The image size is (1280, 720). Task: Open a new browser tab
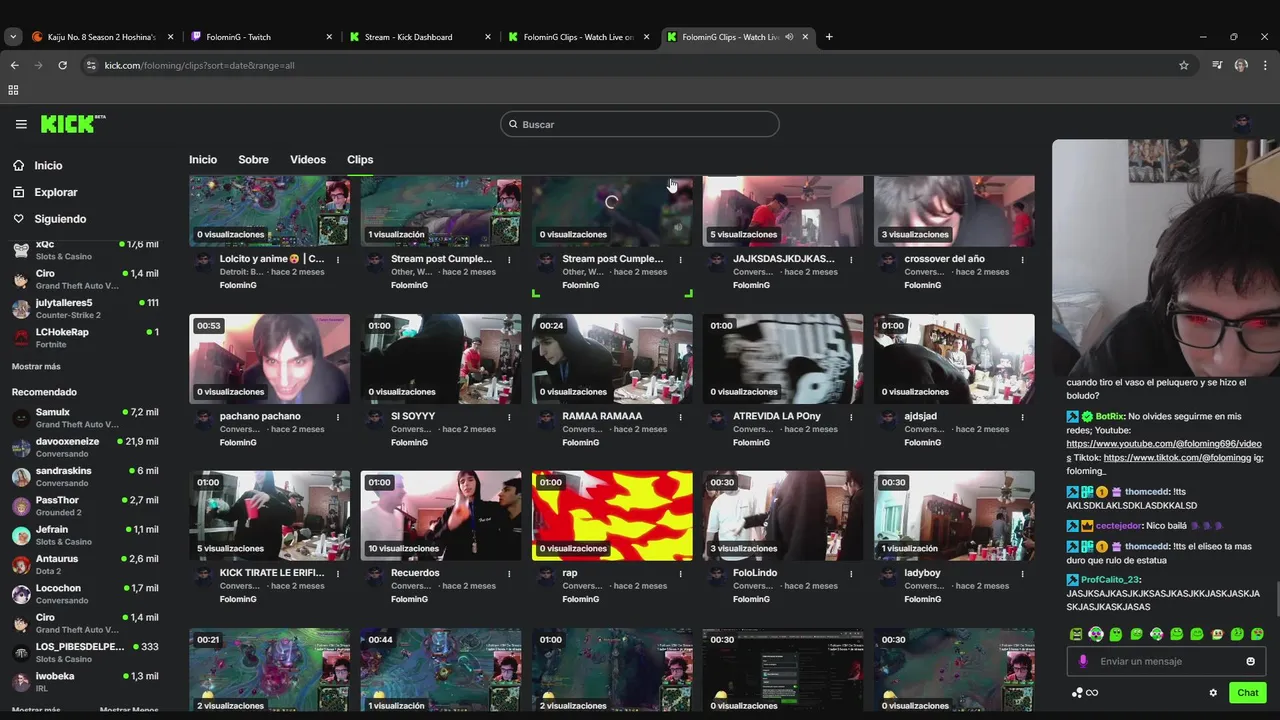(829, 37)
